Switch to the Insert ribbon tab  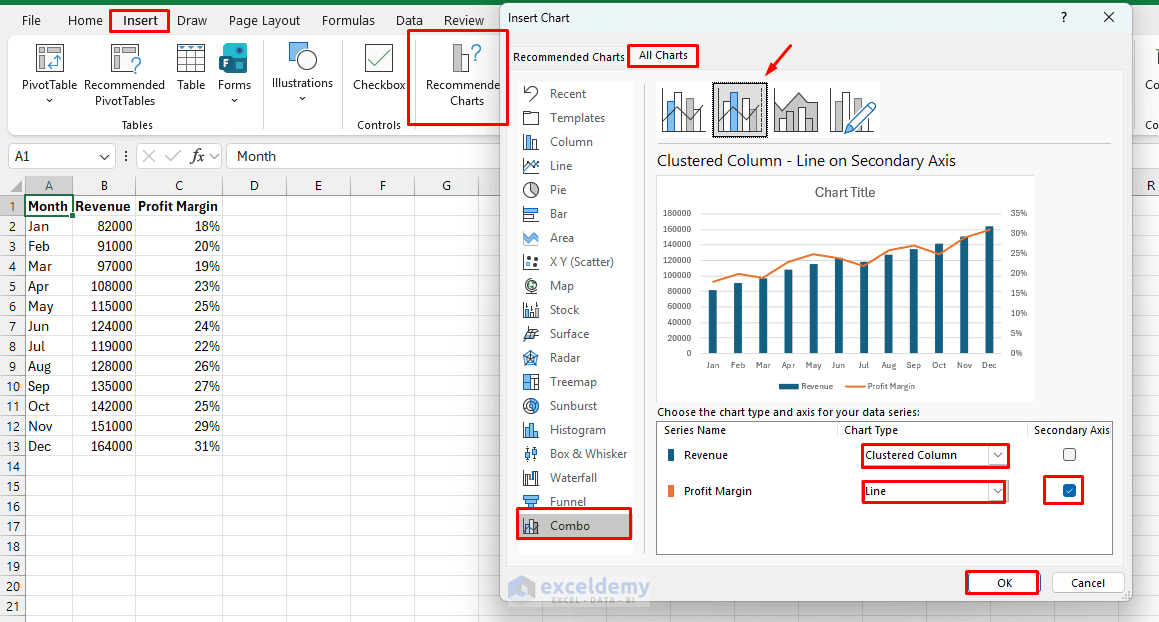pos(140,21)
